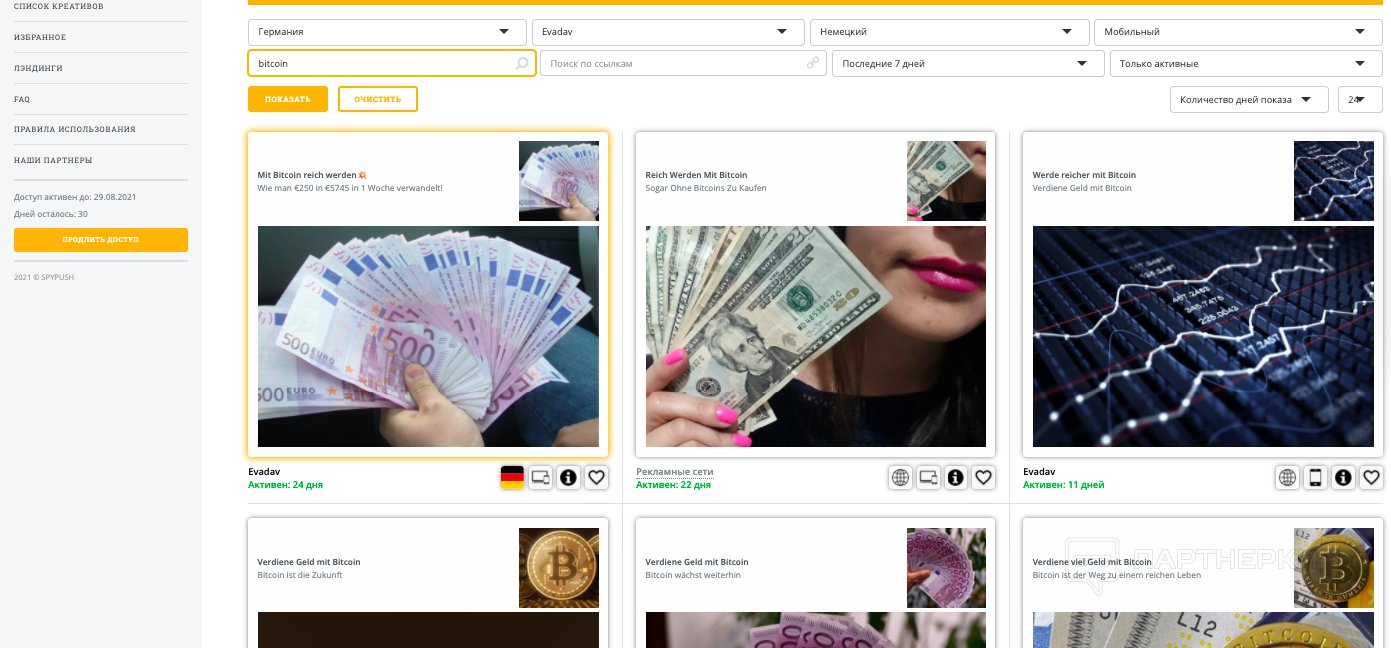
Task: Click text 'Bitcoin ist die Zukunft'
Action: (x=300, y=575)
